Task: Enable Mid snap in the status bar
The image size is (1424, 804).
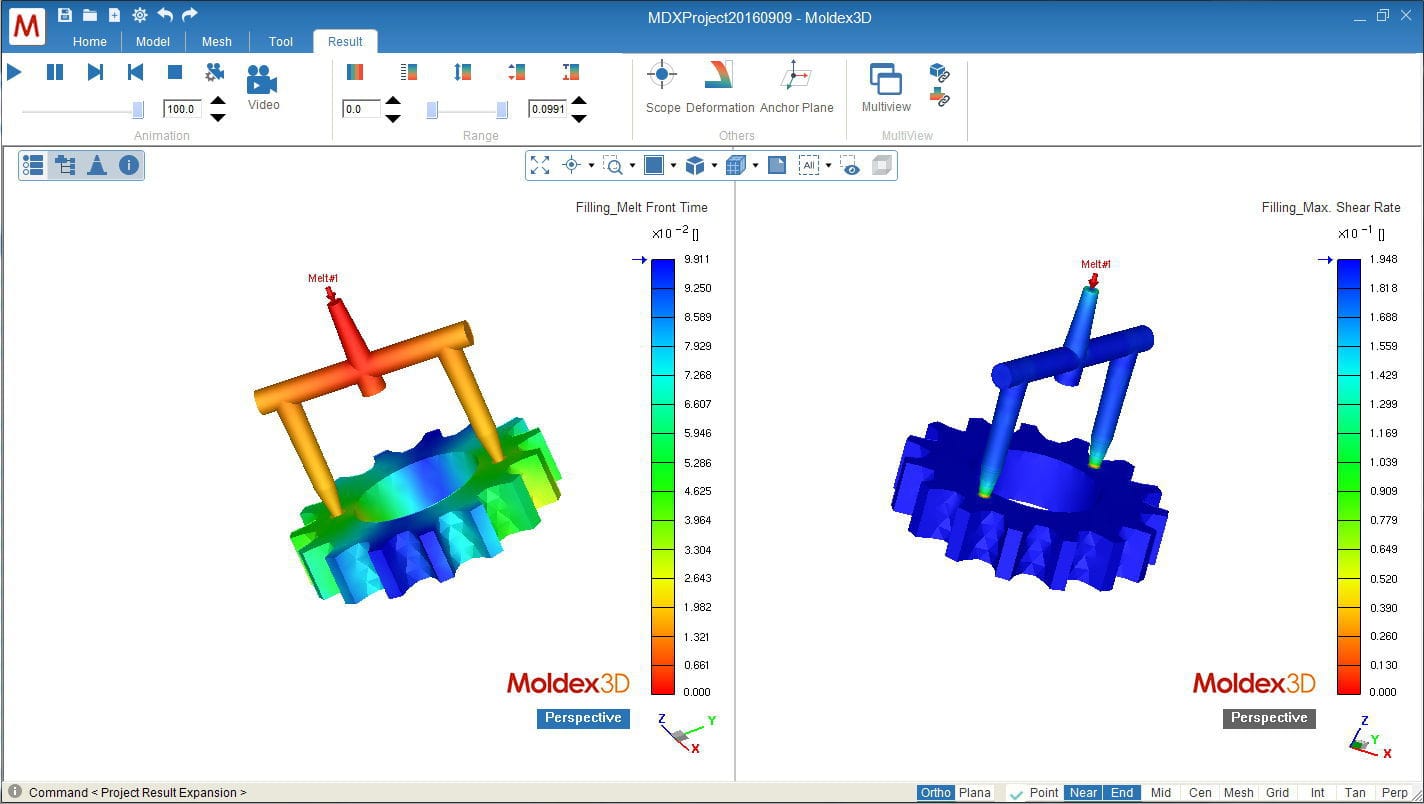Action: (1160, 792)
